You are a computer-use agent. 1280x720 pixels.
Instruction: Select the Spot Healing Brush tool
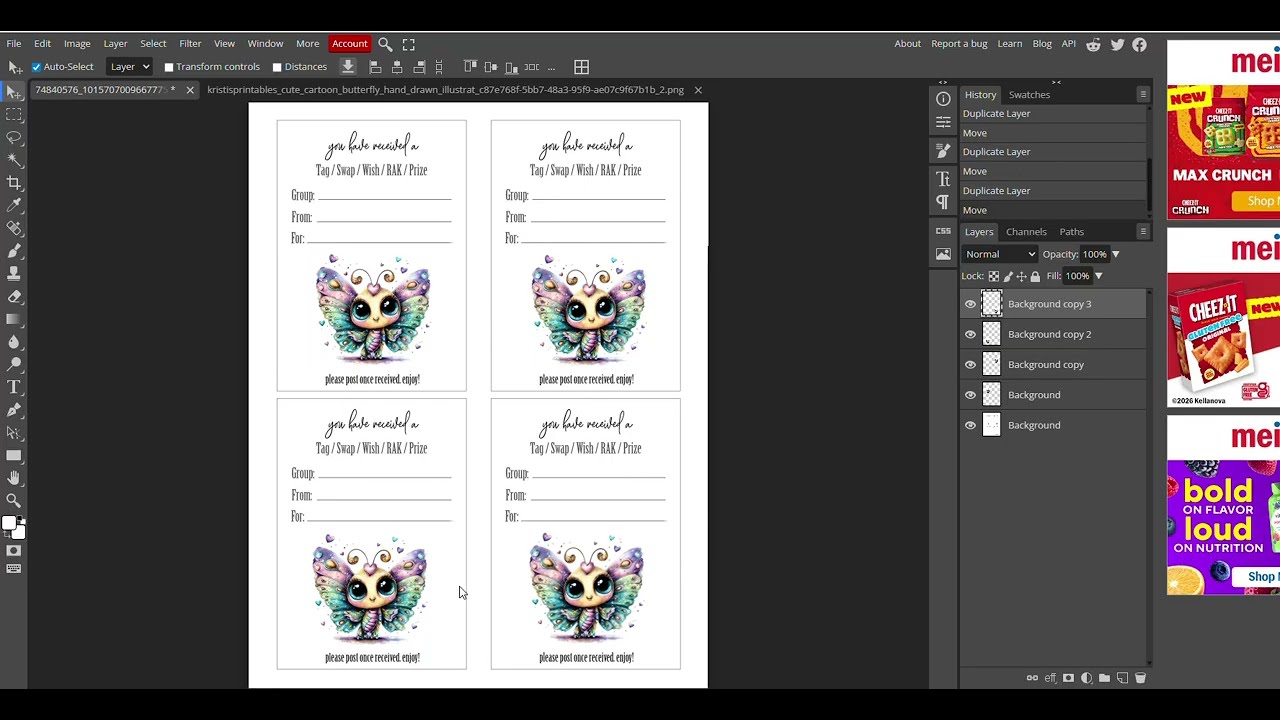(14, 228)
